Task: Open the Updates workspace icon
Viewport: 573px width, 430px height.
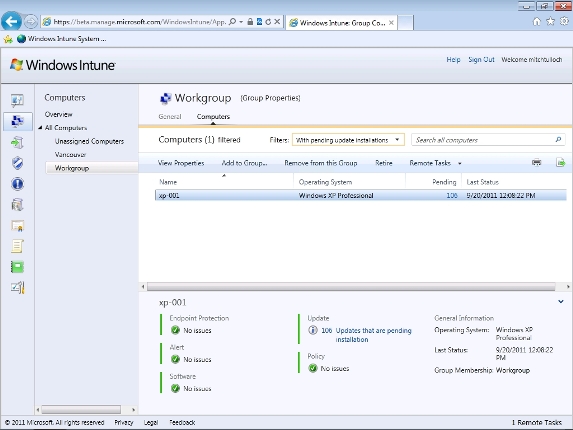Action: pyautogui.click(x=17, y=142)
